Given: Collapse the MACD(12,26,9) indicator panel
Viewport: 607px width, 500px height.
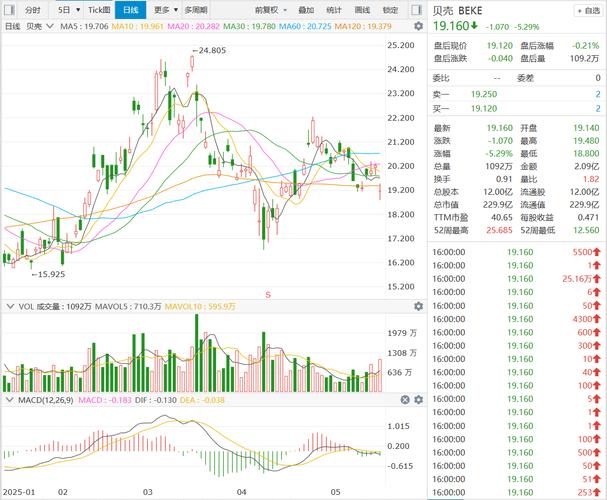Looking at the screenshot, I should (10, 400).
